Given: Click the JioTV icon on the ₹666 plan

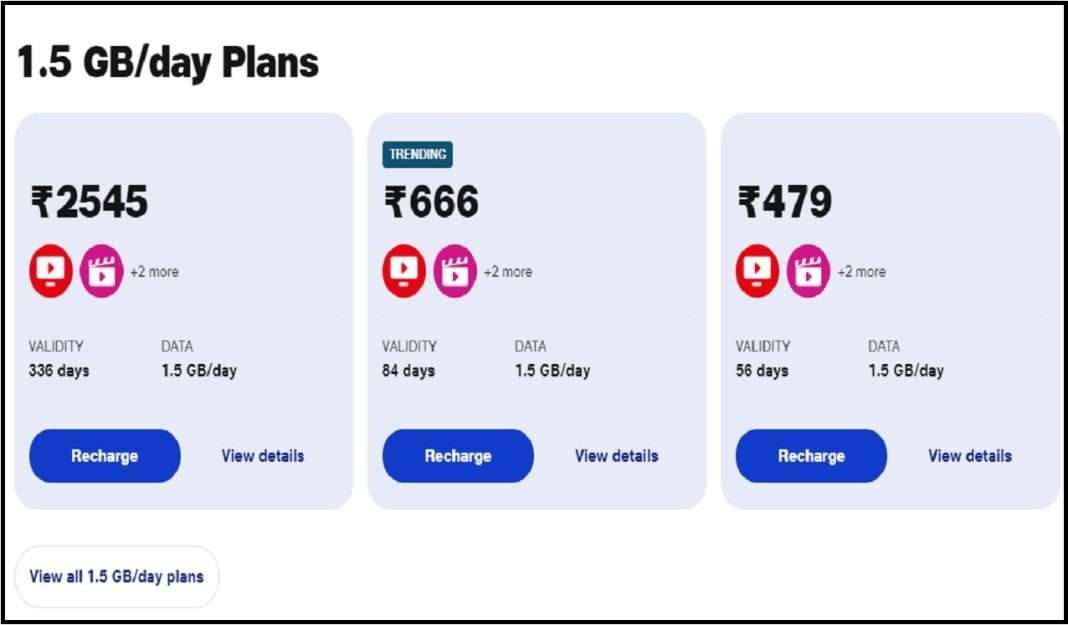Looking at the screenshot, I should click(404, 270).
